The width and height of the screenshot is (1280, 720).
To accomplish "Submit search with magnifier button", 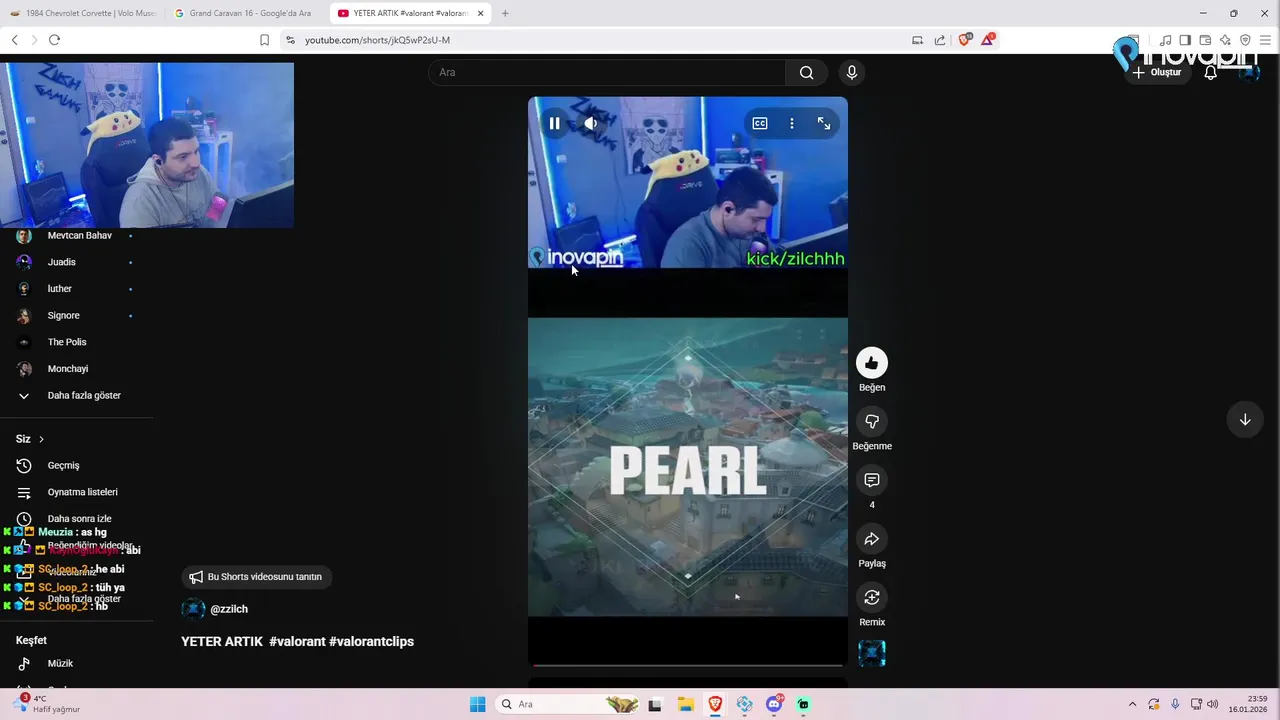I will (x=807, y=72).
